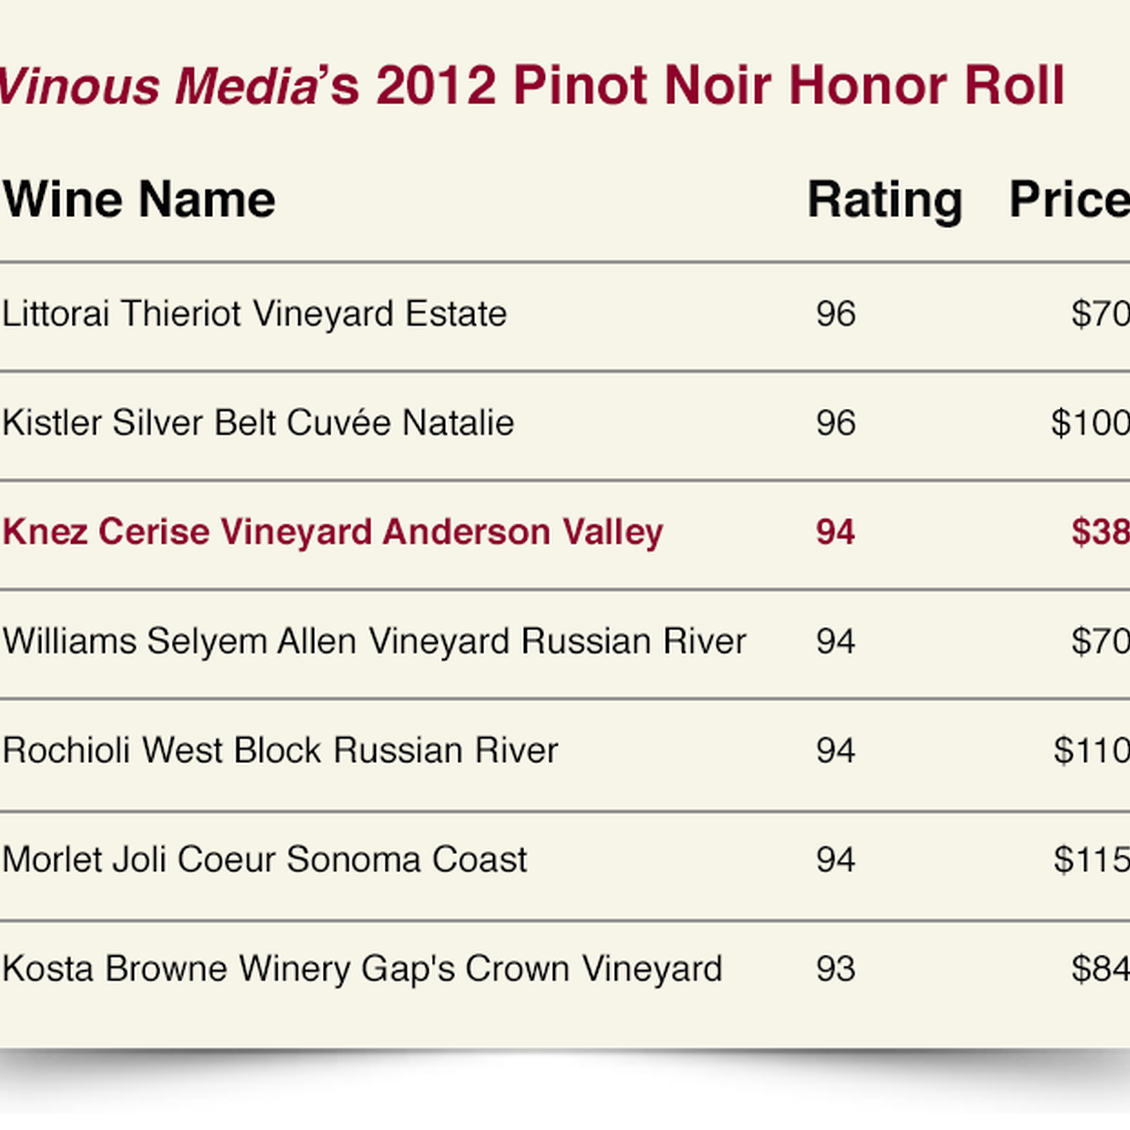Select Morlet Joli Coeur Sonoma Coast

coord(265,860)
